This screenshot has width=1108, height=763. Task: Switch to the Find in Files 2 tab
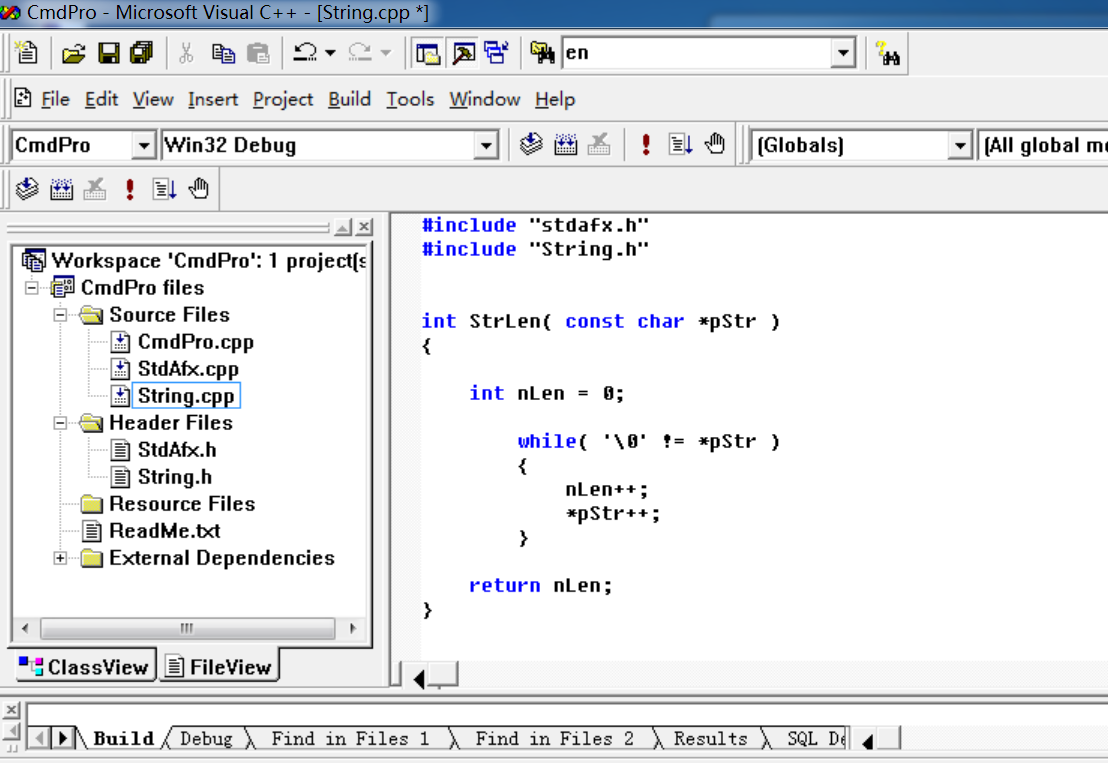click(x=554, y=739)
